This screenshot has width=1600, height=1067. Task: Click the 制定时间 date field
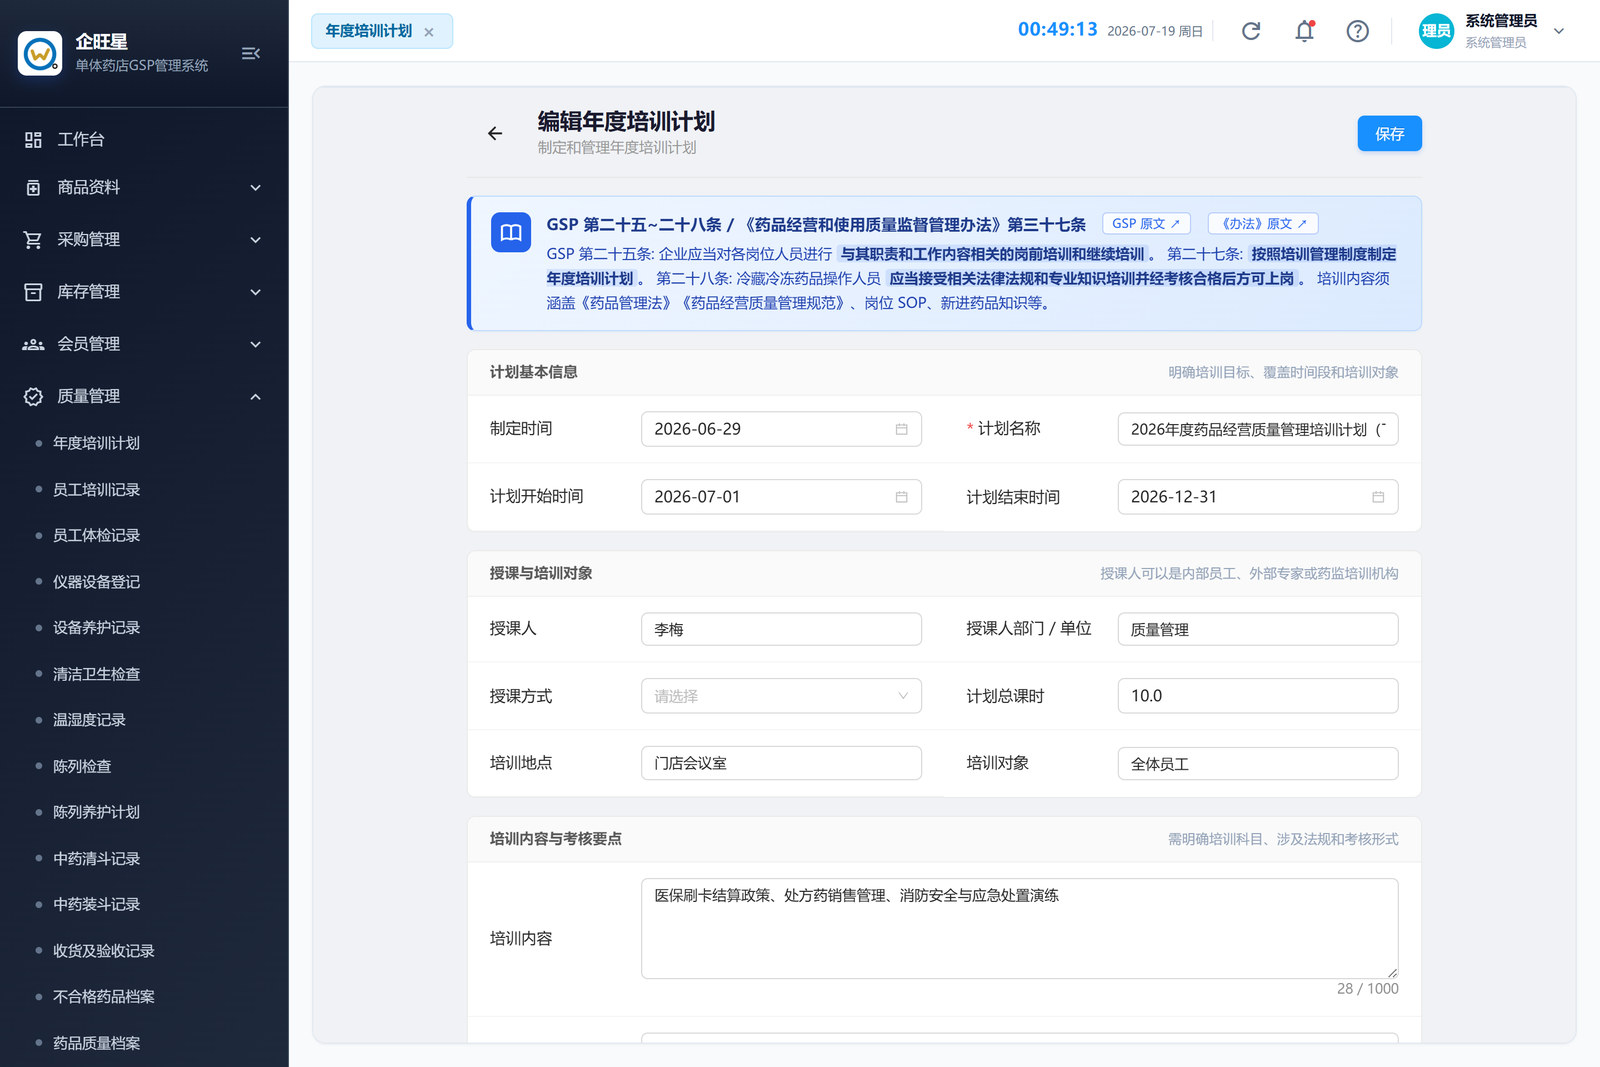point(781,429)
